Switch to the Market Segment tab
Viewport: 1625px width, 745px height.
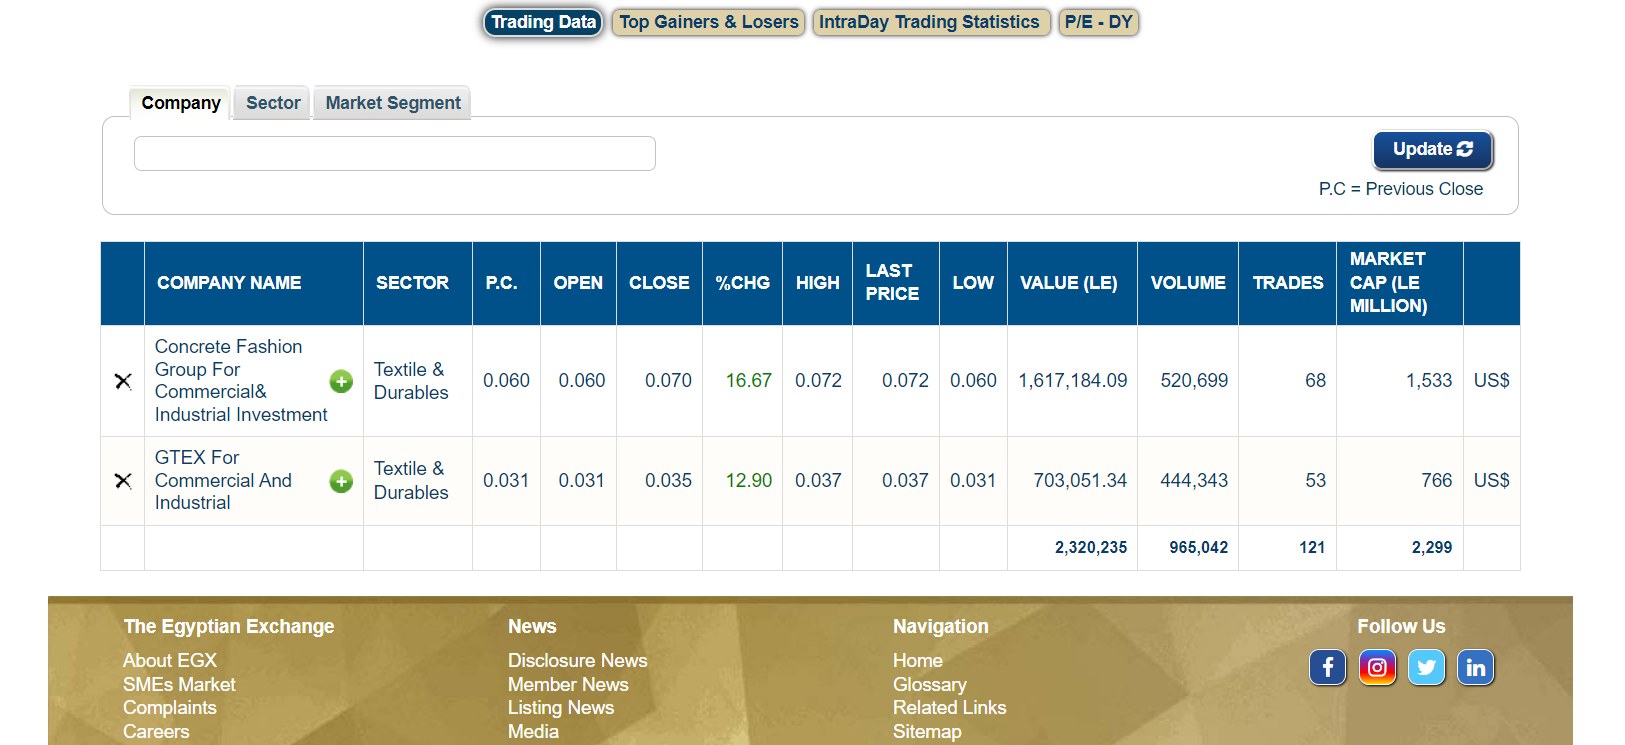point(393,103)
